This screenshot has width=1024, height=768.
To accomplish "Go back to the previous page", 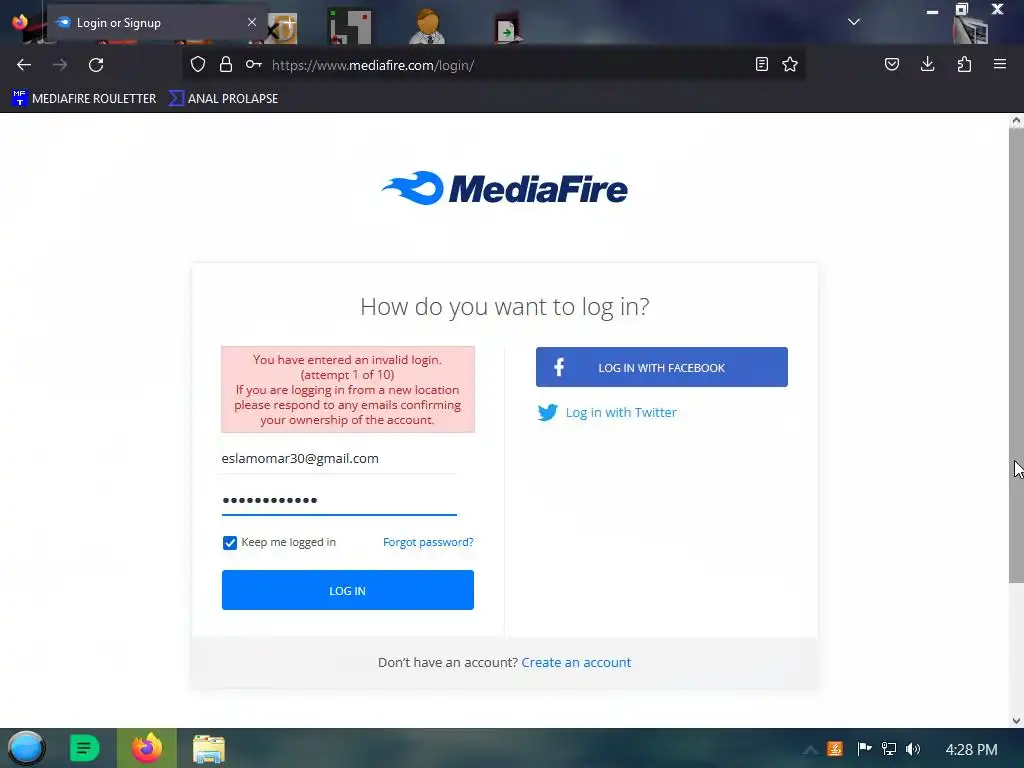I will 24,65.
